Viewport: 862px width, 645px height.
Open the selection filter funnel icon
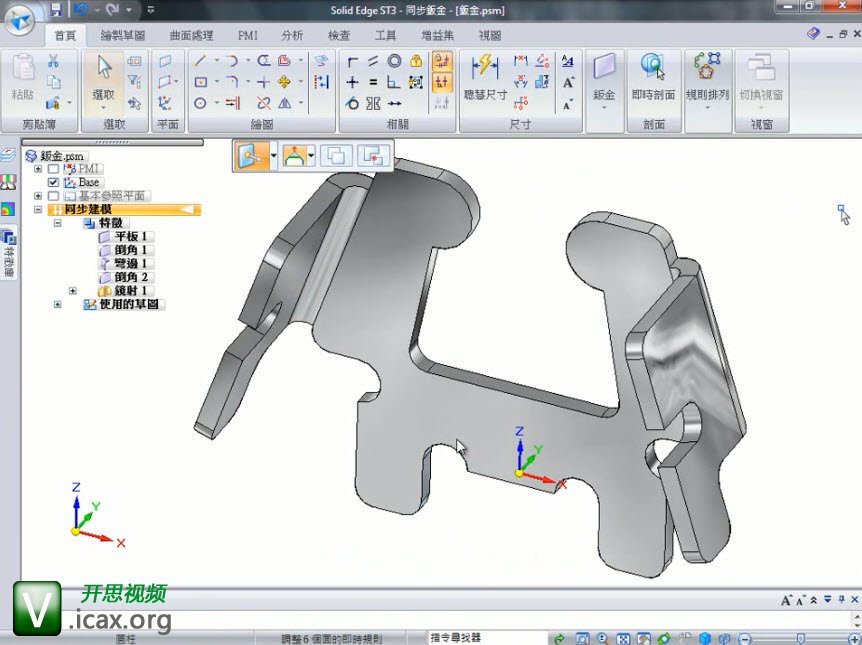[x=134, y=81]
